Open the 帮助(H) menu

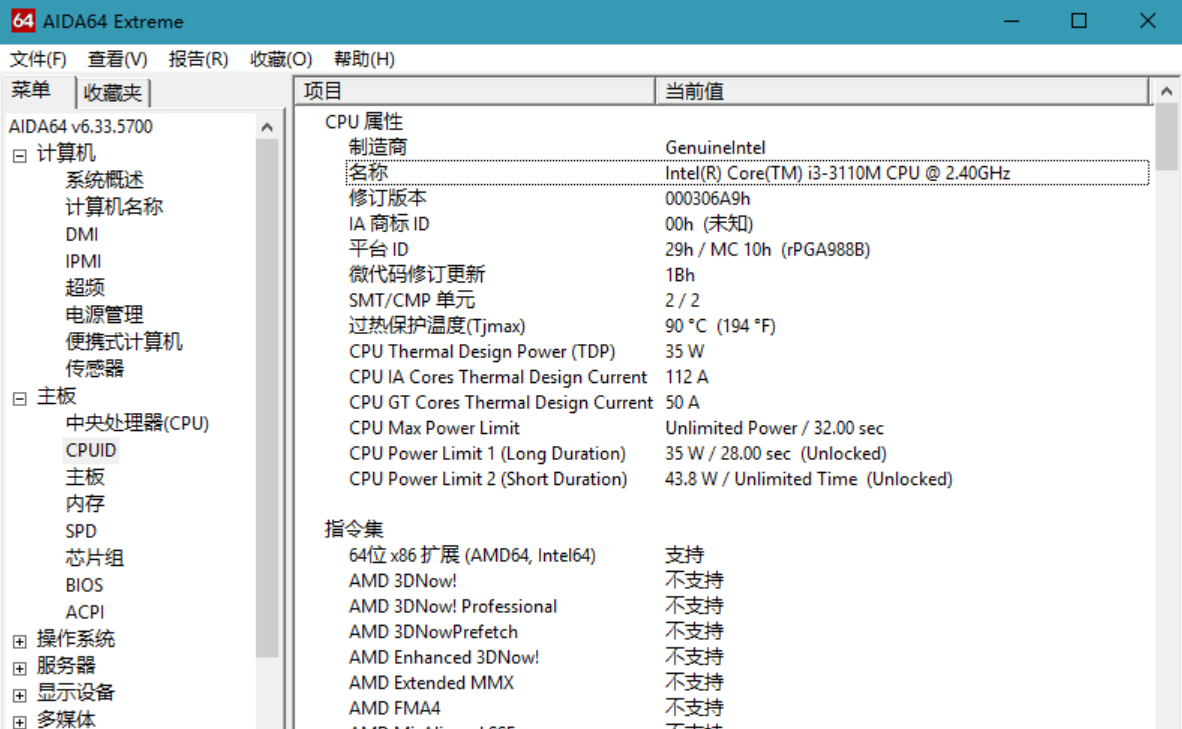(364, 59)
